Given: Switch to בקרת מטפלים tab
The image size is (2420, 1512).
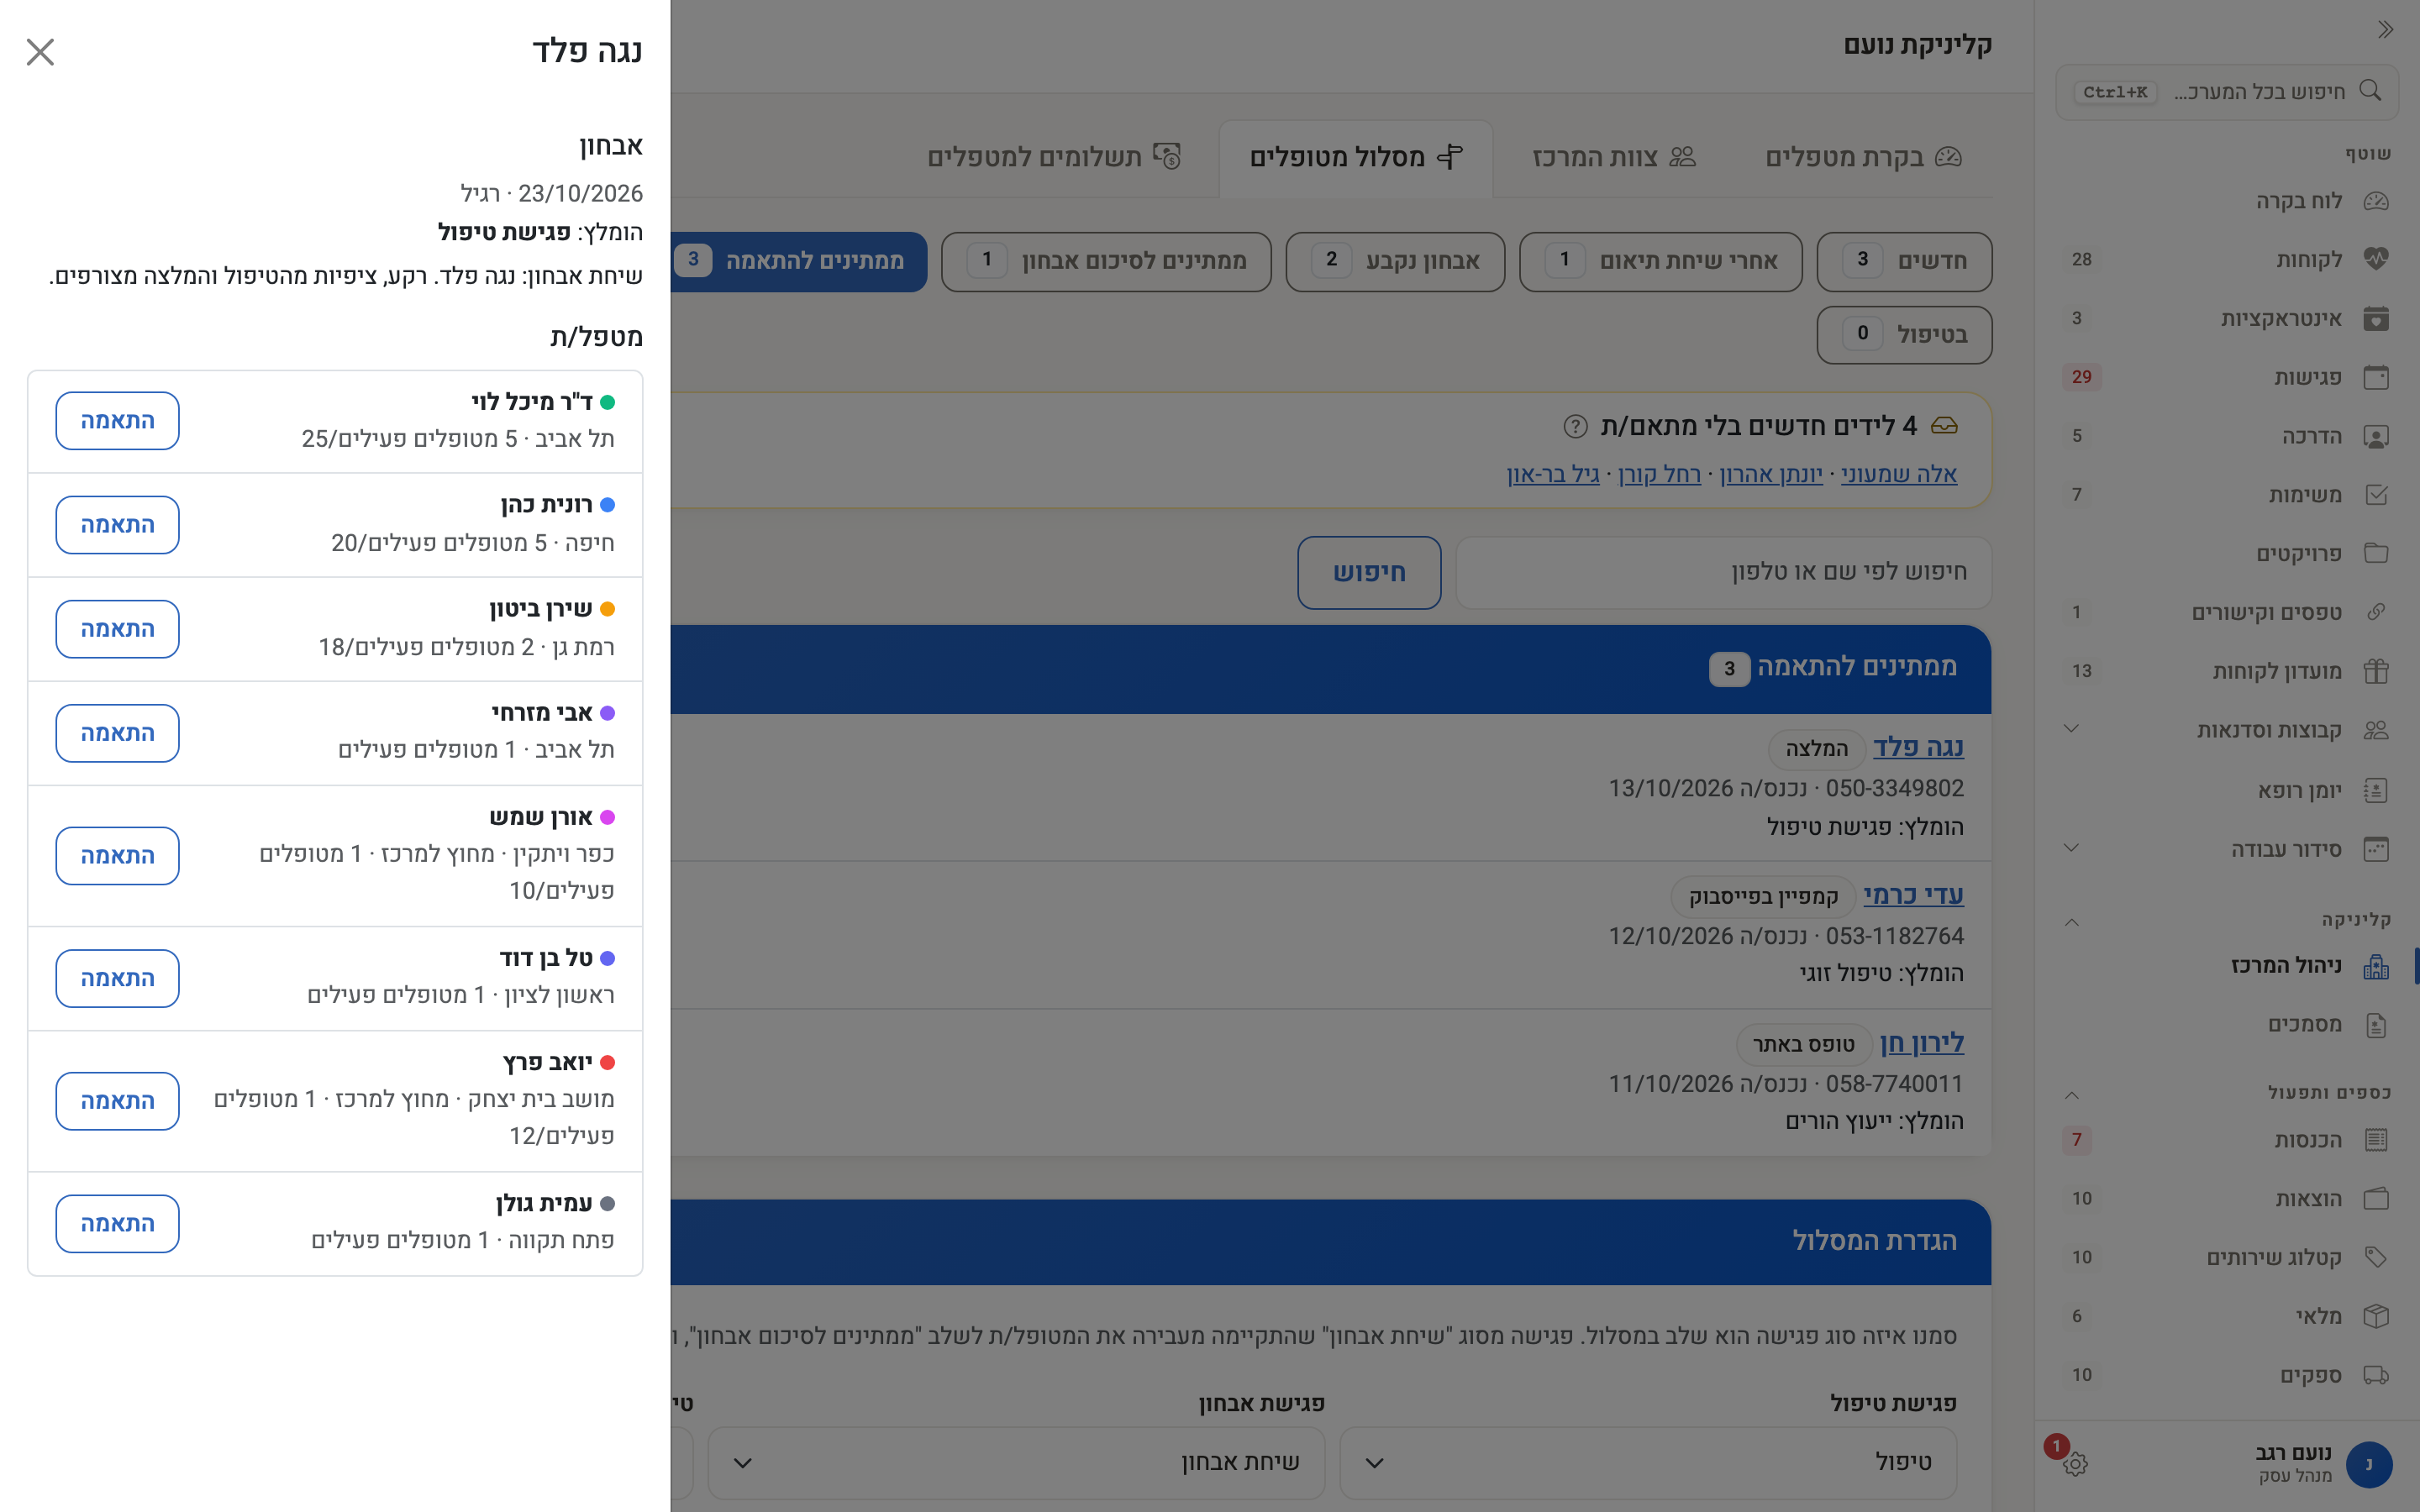Looking at the screenshot, I should pyautogui.click(x=1864, y=158).
